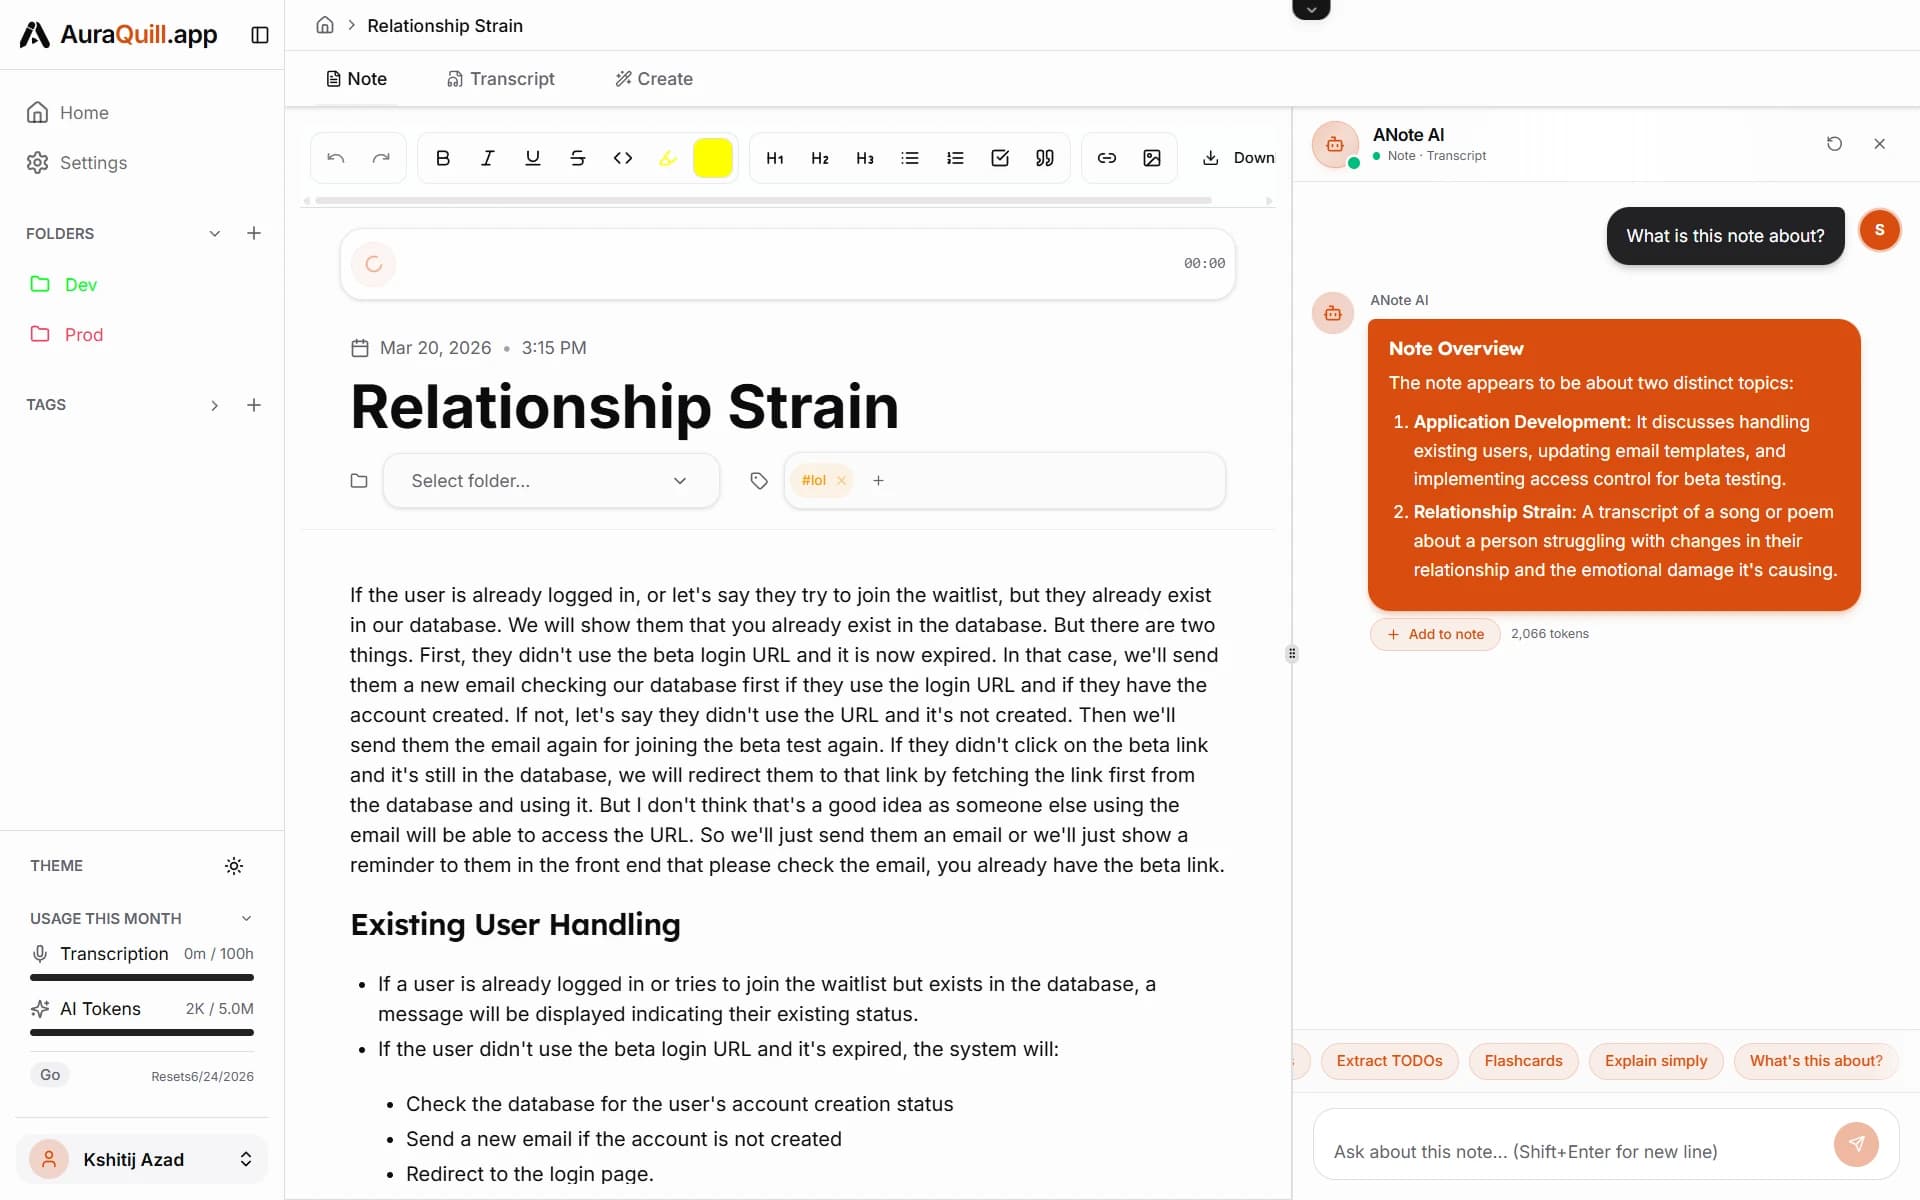1920x1200 pixels.
Task: Click the top collapse chevron handle
Action: 1311,10
